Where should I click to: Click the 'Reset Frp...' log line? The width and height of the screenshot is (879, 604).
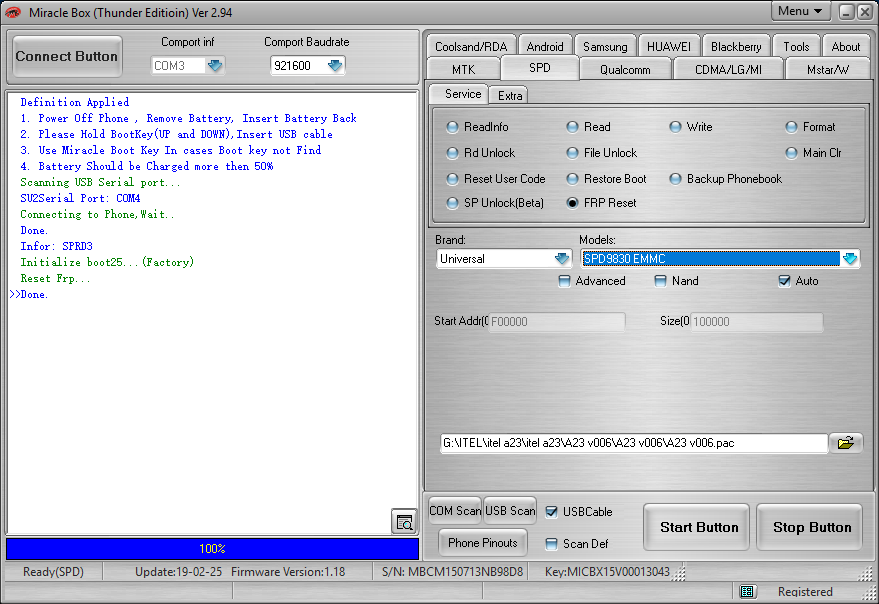55,278
